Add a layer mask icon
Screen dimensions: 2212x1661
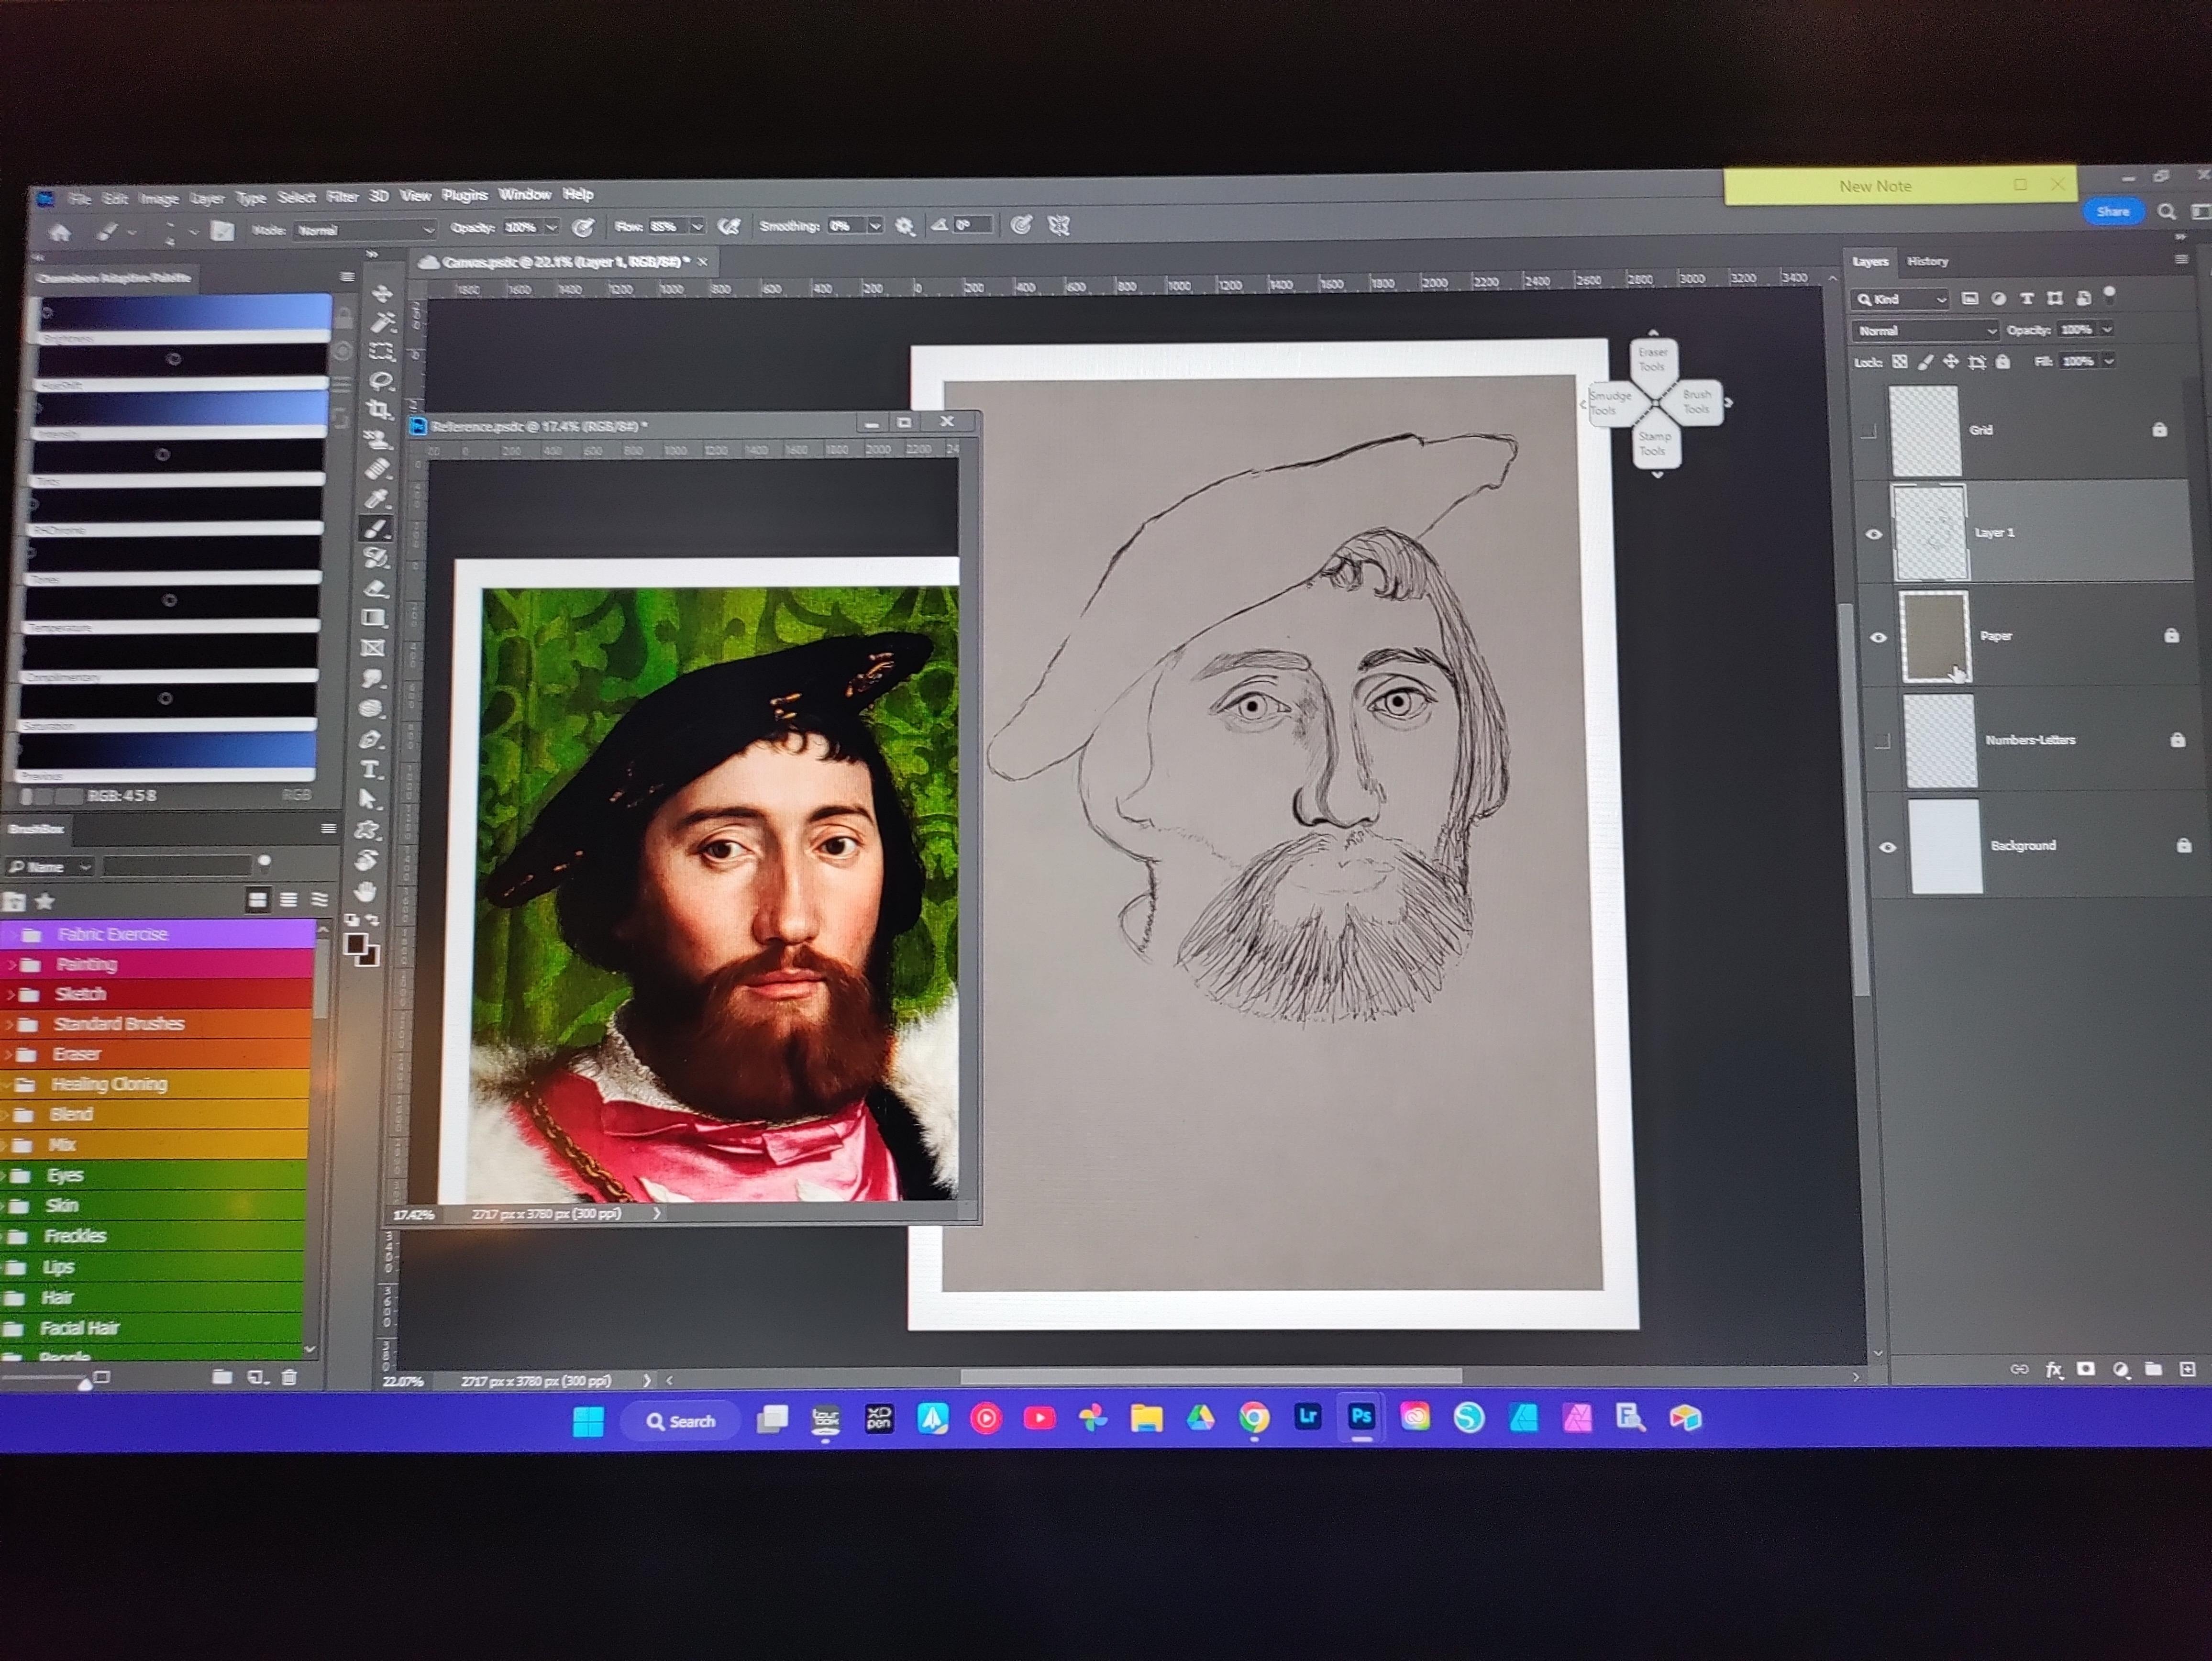2086,1369
